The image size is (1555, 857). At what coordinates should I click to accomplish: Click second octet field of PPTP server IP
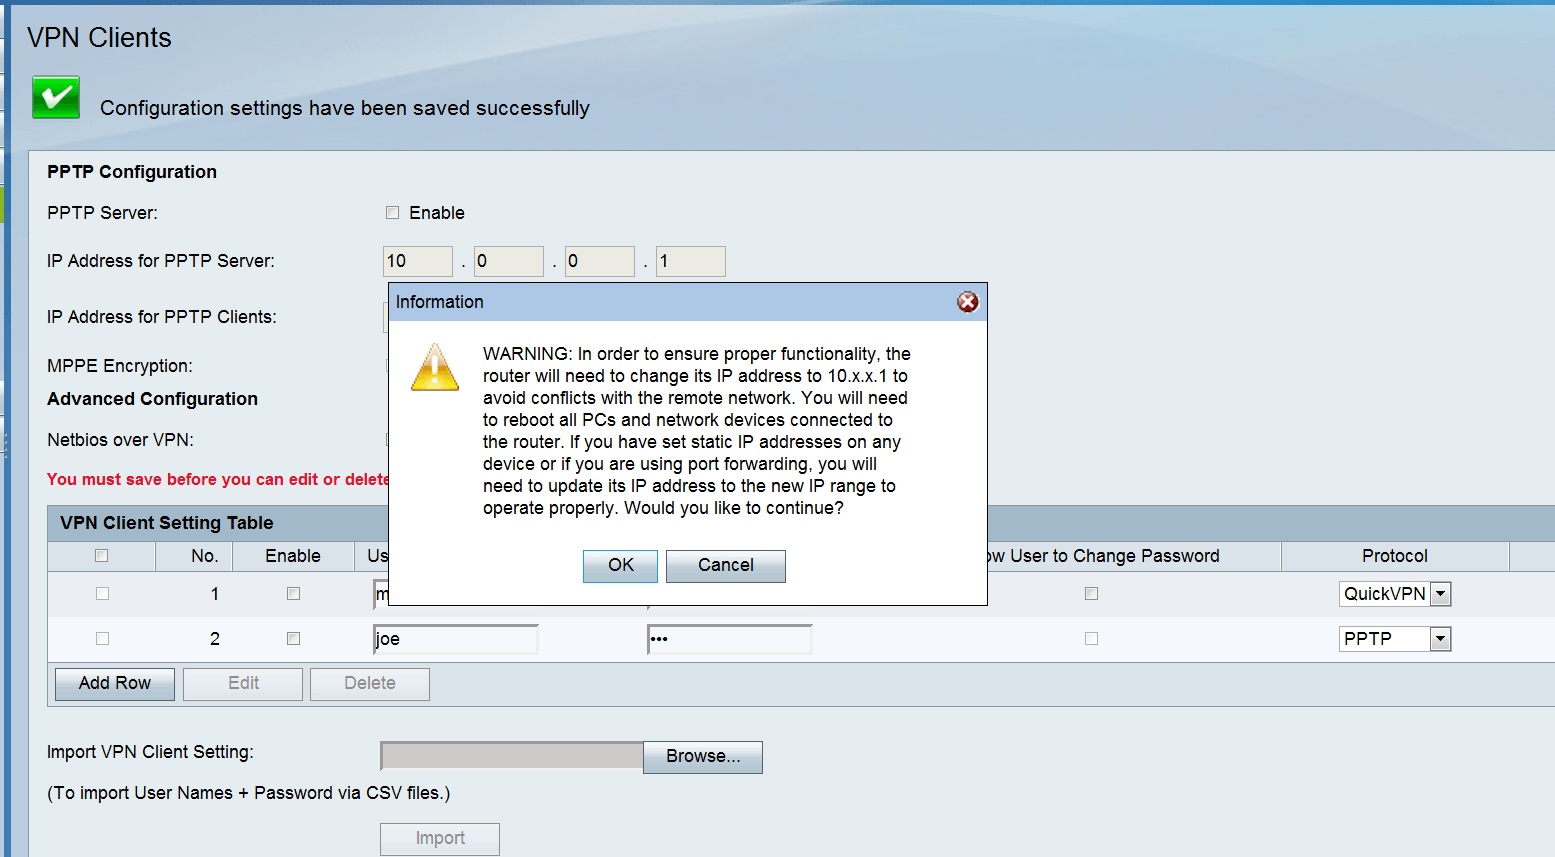(x=509, y=261)
